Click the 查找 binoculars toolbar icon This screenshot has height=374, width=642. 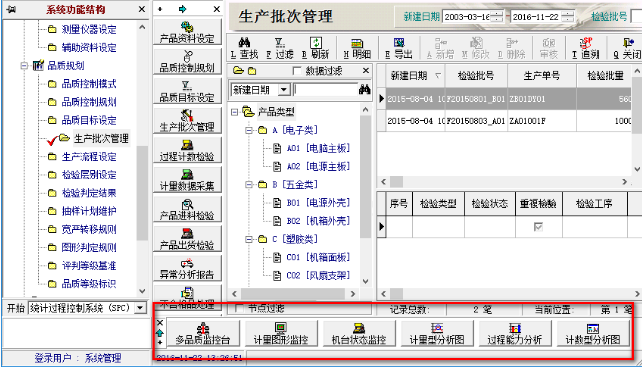point(244,48)
